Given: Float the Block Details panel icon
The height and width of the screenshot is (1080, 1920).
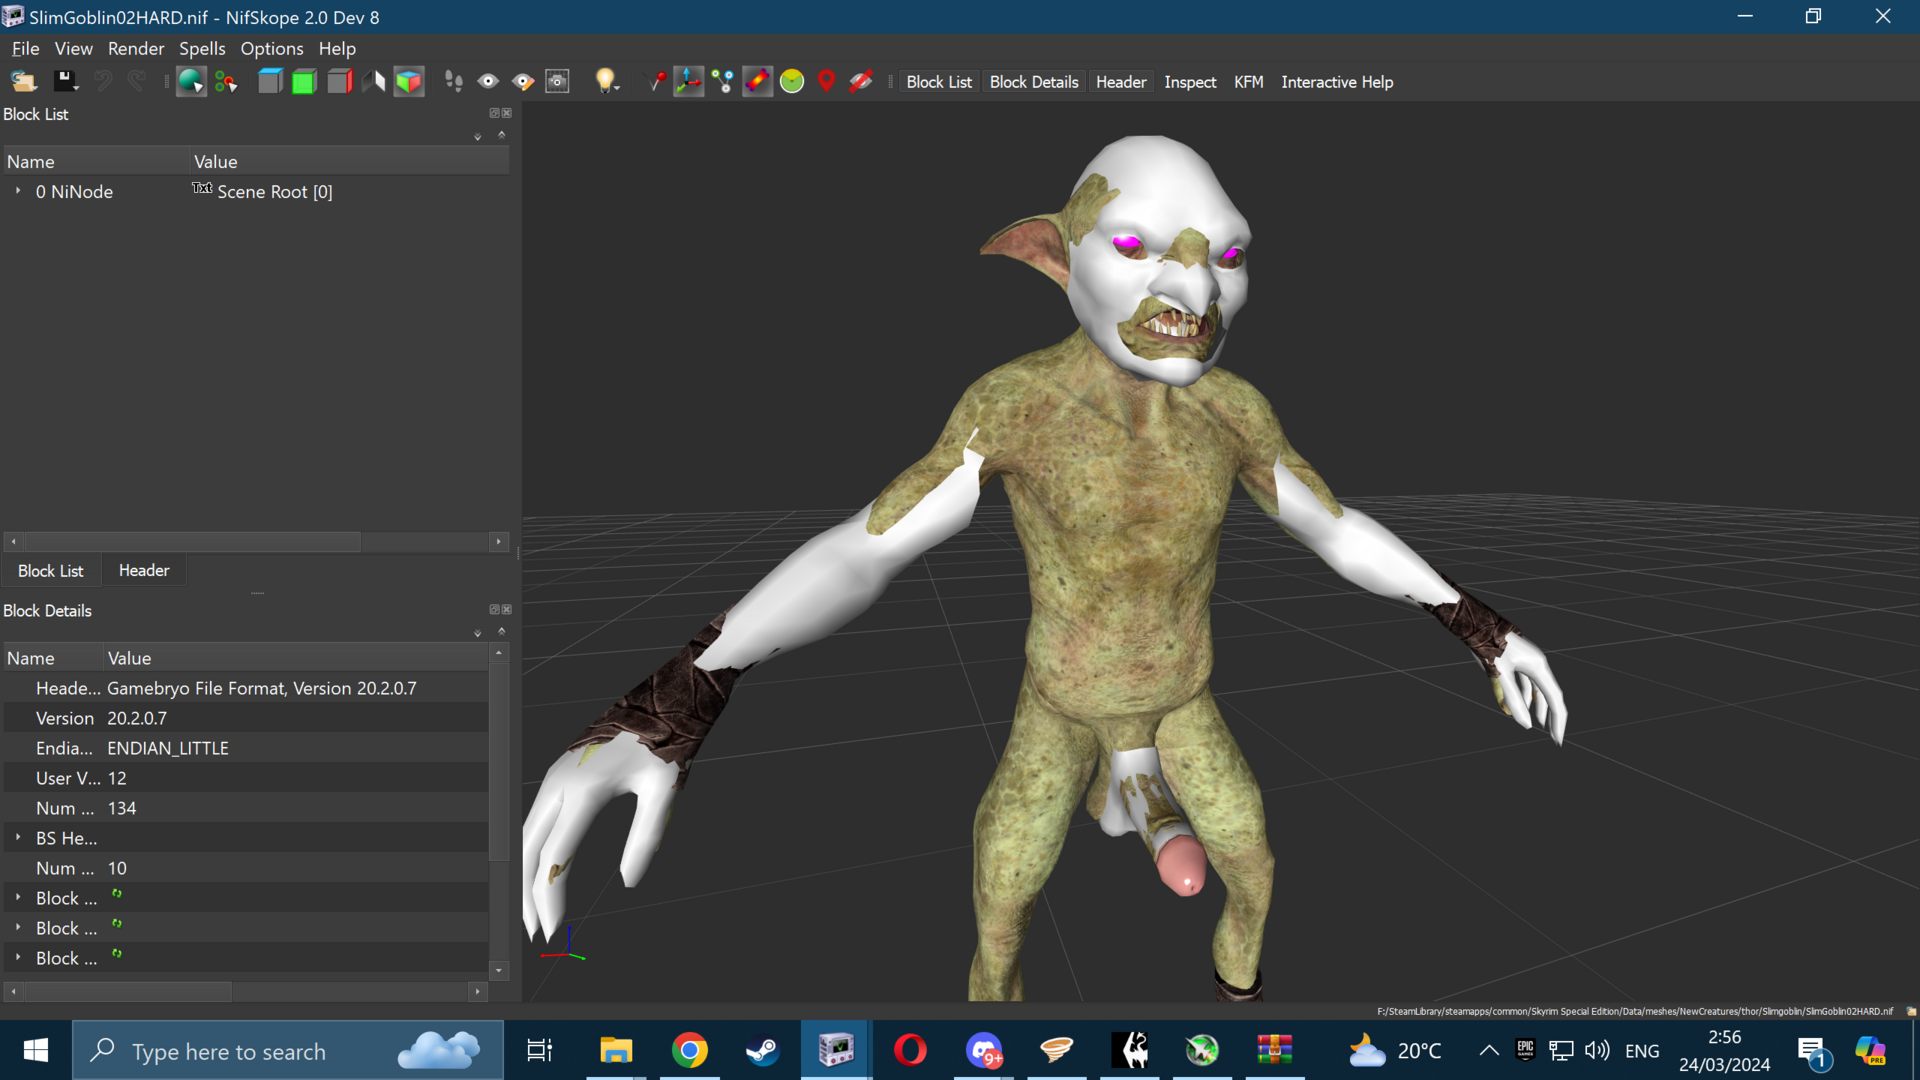Looking at the screenshot, I should 494,609.
